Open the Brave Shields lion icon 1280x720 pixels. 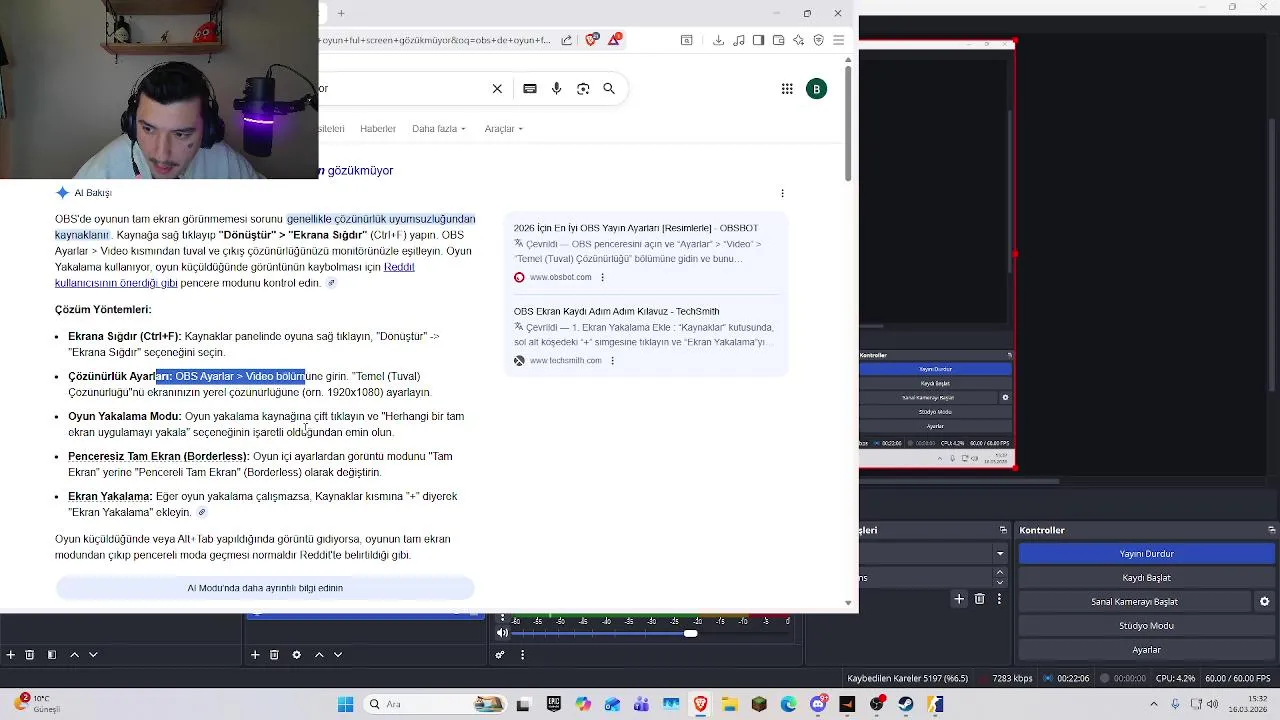pos(591,40)
